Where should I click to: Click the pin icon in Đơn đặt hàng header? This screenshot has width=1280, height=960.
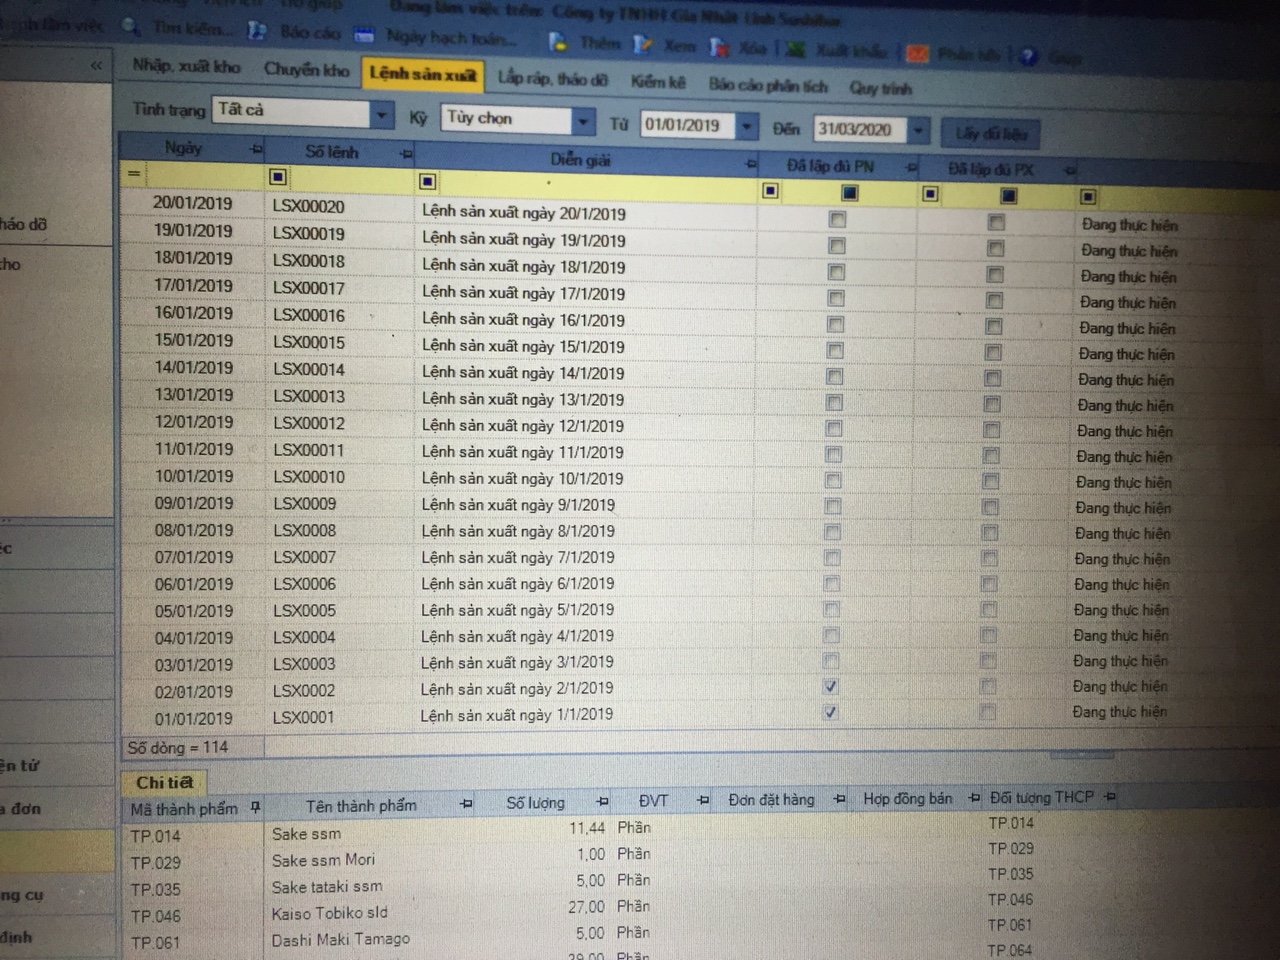point(839,799)
